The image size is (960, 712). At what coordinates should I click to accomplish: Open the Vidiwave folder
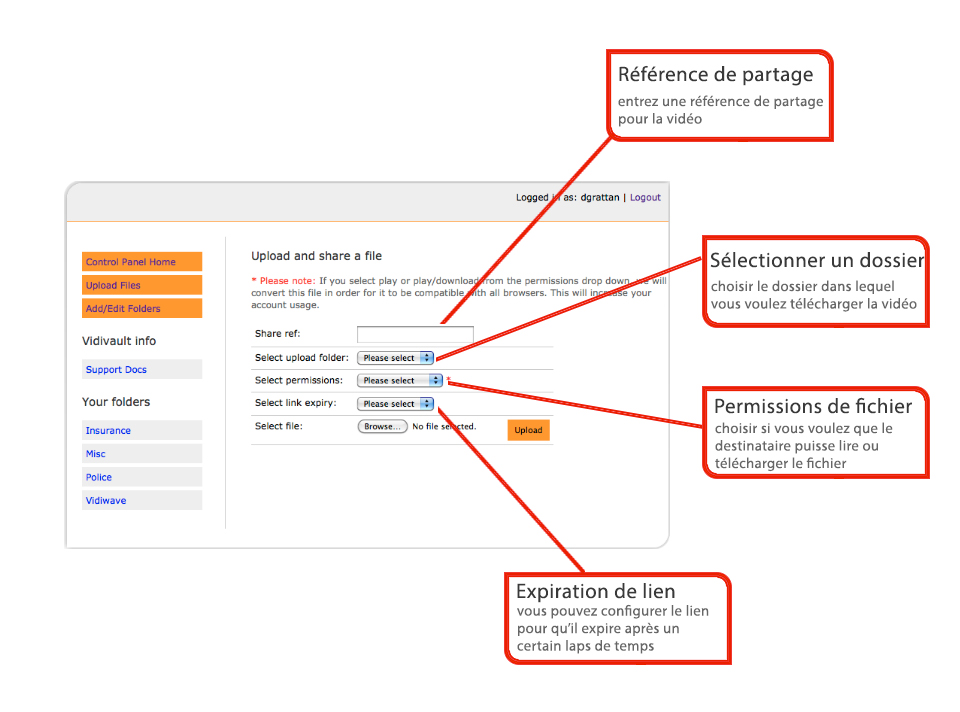tap(106, 501)
